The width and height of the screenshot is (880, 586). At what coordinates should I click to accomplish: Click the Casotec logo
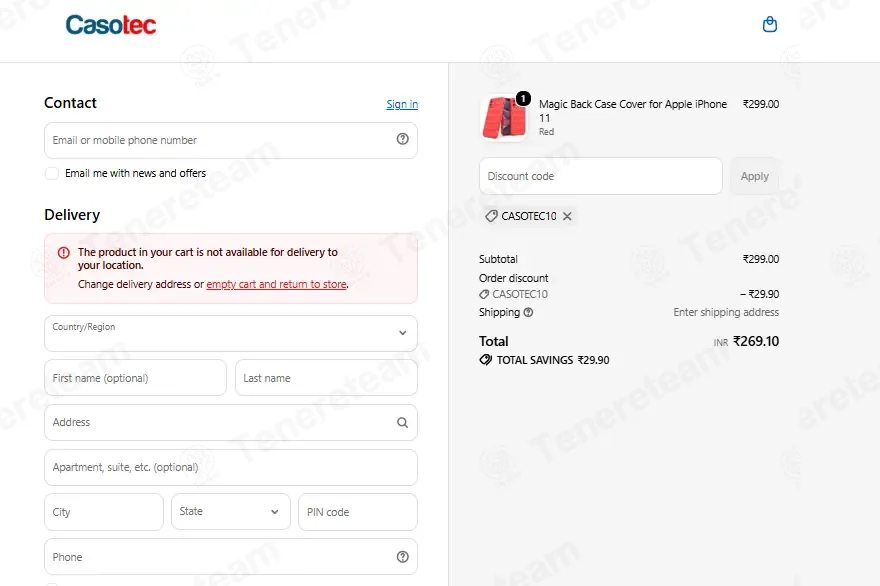pos(111,25)
